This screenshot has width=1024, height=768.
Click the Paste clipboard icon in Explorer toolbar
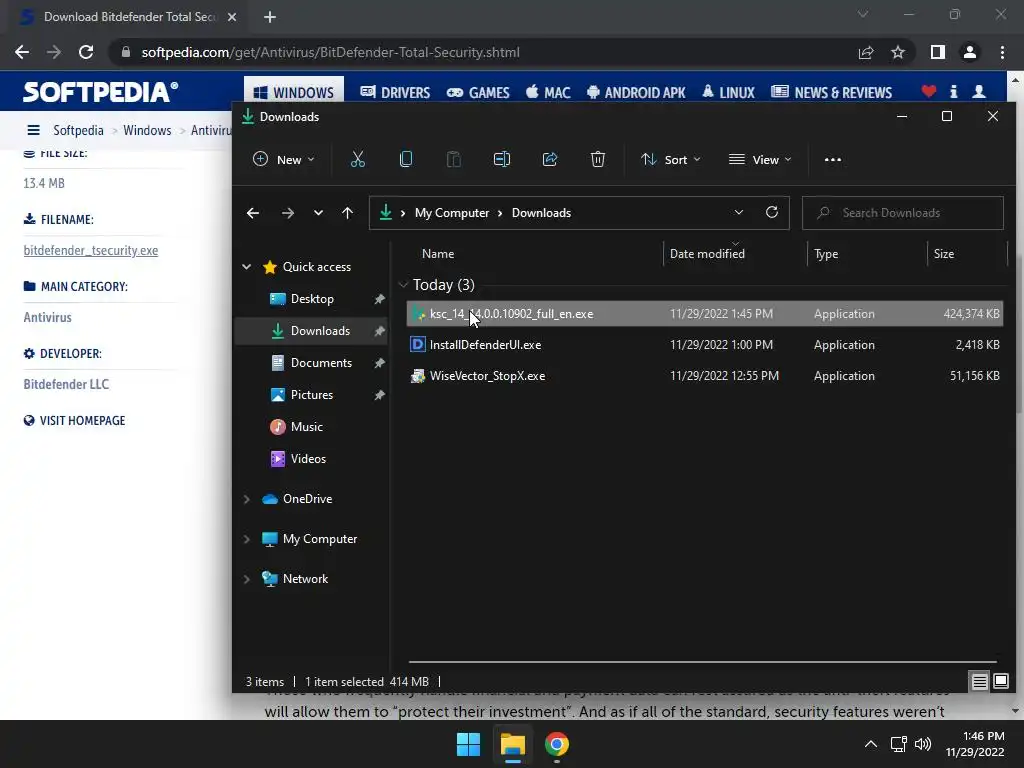453,159
